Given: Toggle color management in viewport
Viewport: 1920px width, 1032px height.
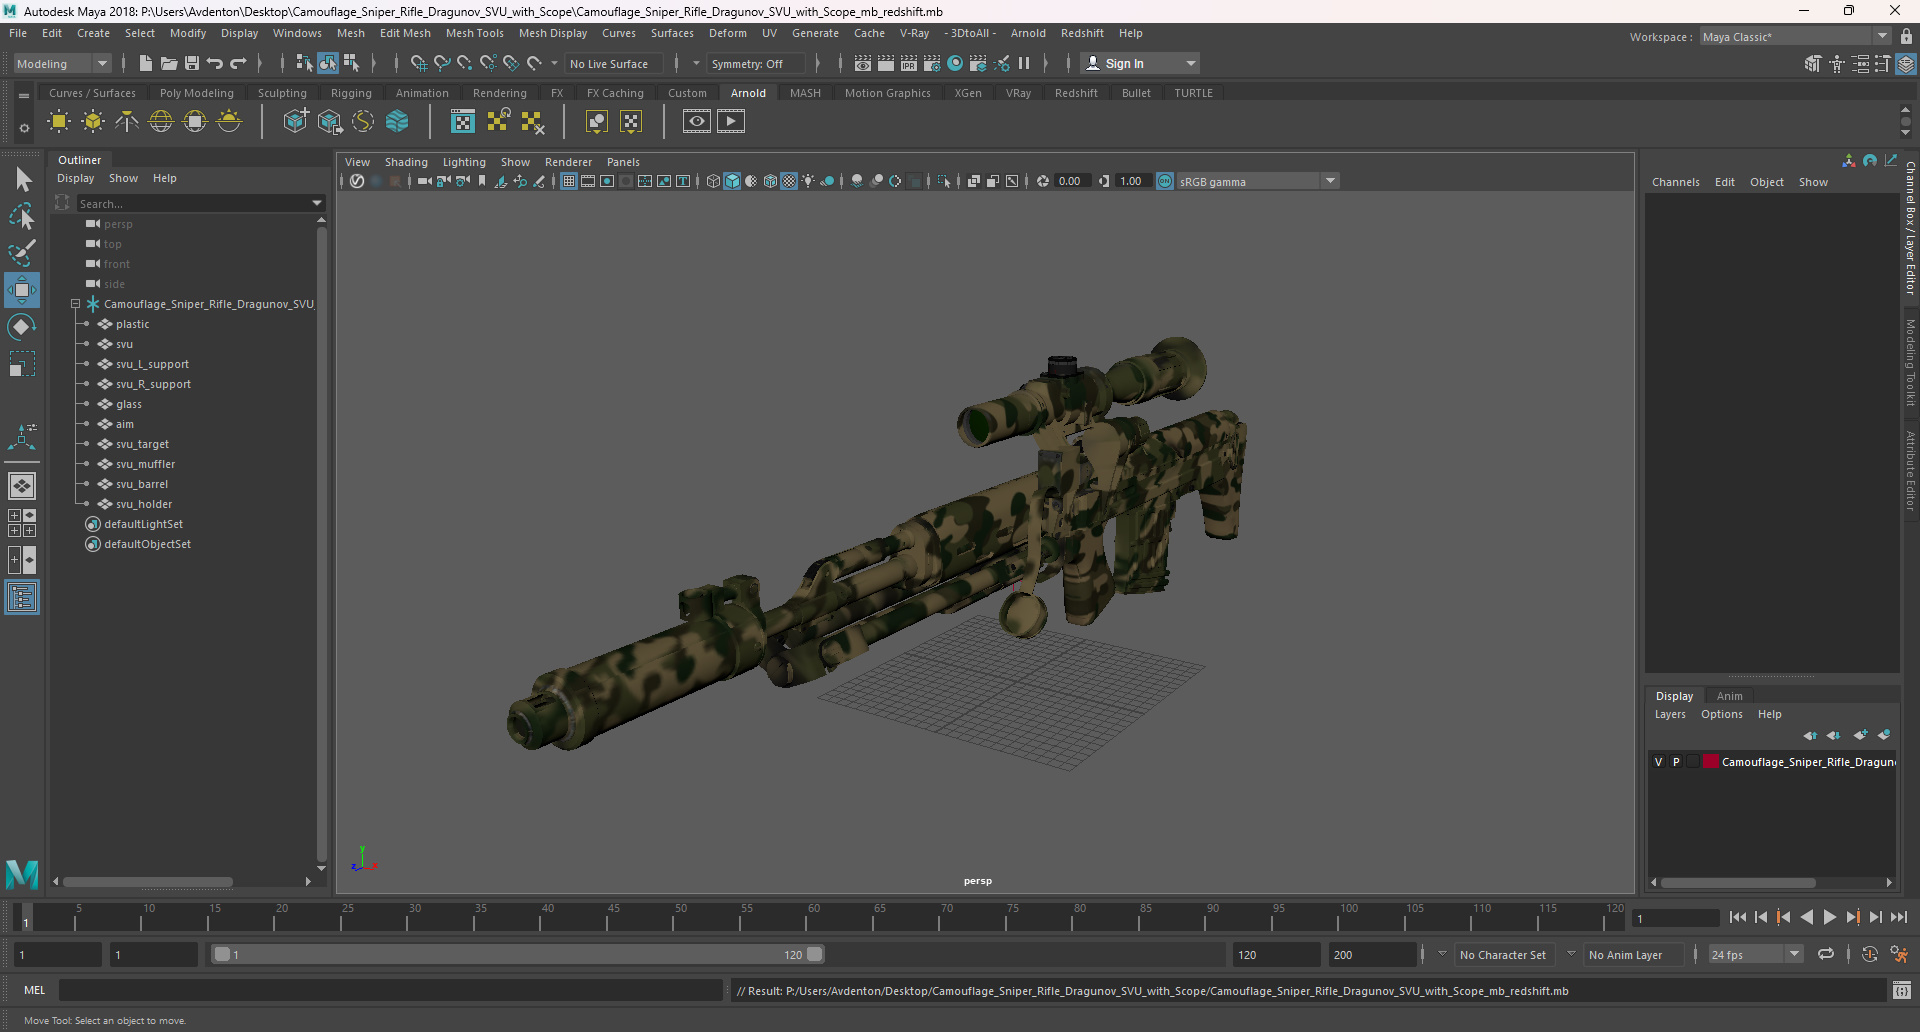Looking at the screenshot, I should coord(1165,181).
